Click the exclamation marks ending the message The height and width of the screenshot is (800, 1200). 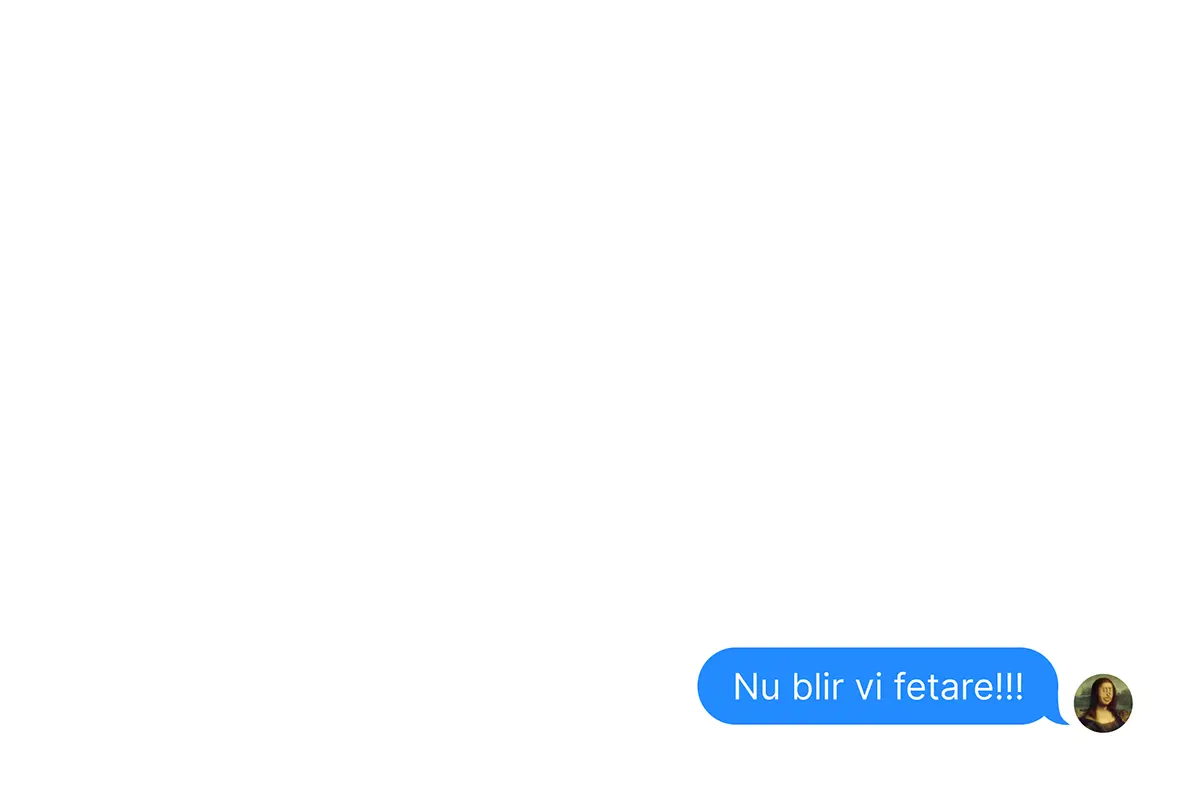point(1010,686)
